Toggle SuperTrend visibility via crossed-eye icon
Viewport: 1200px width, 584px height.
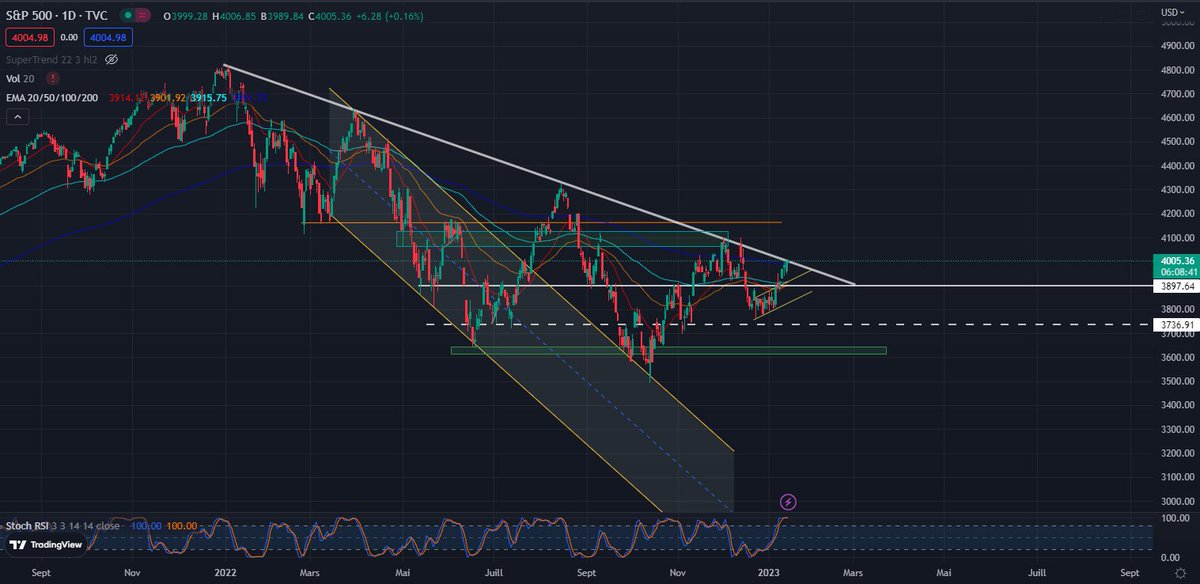[x=110, y=59]
